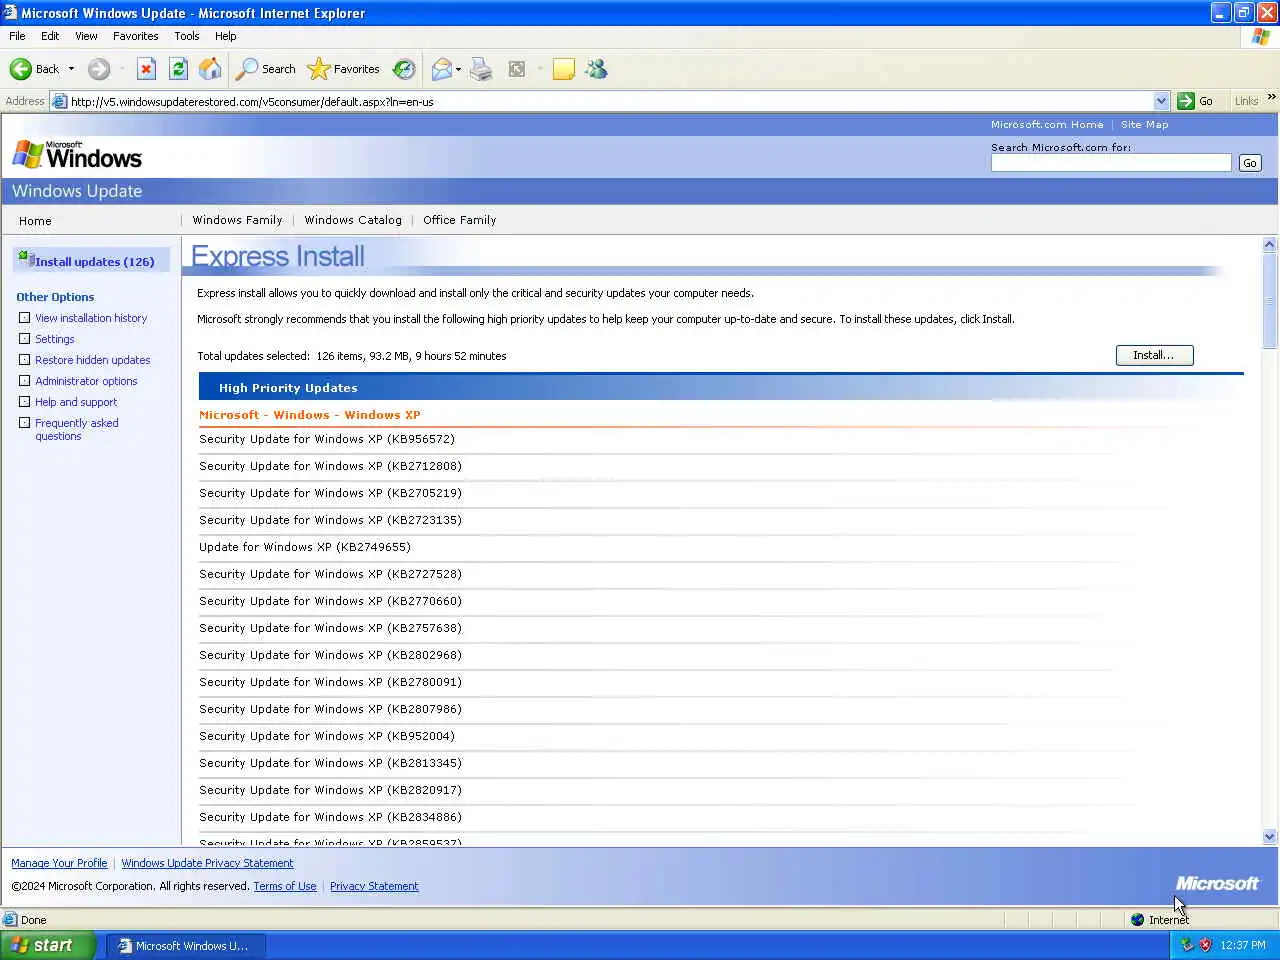Viewport: 1280px width, 960px height.
Task: Open Windows Update Privacy Statement link
Action: [x=207, y=863]
